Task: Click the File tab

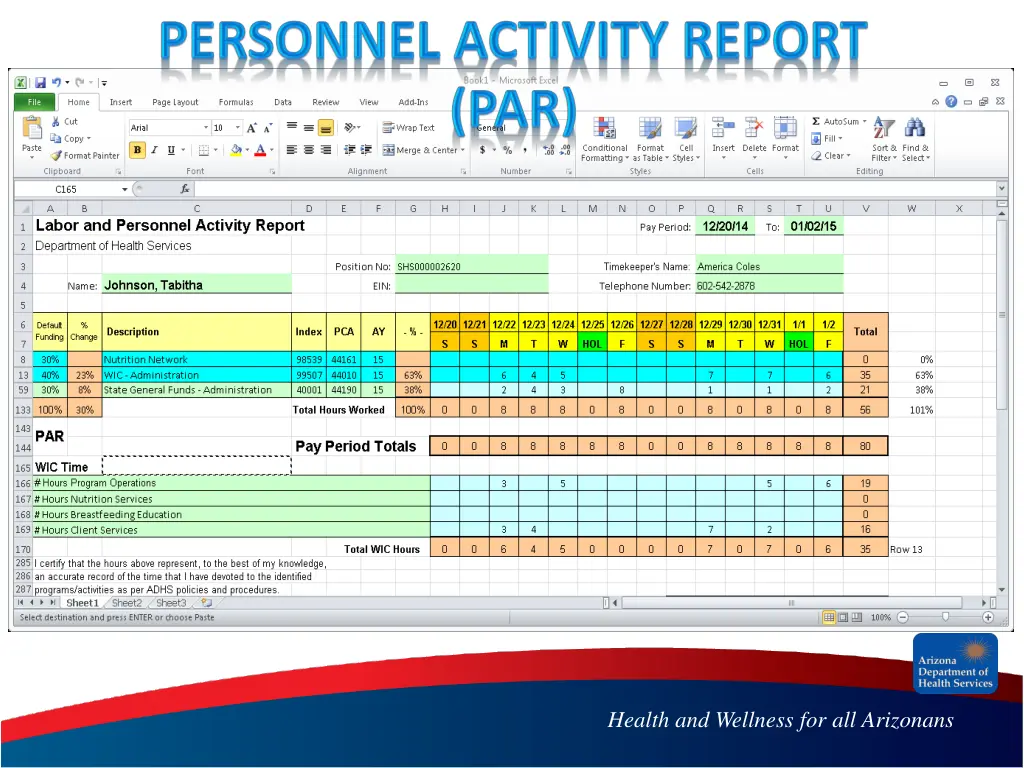Action: click(34, 102)
